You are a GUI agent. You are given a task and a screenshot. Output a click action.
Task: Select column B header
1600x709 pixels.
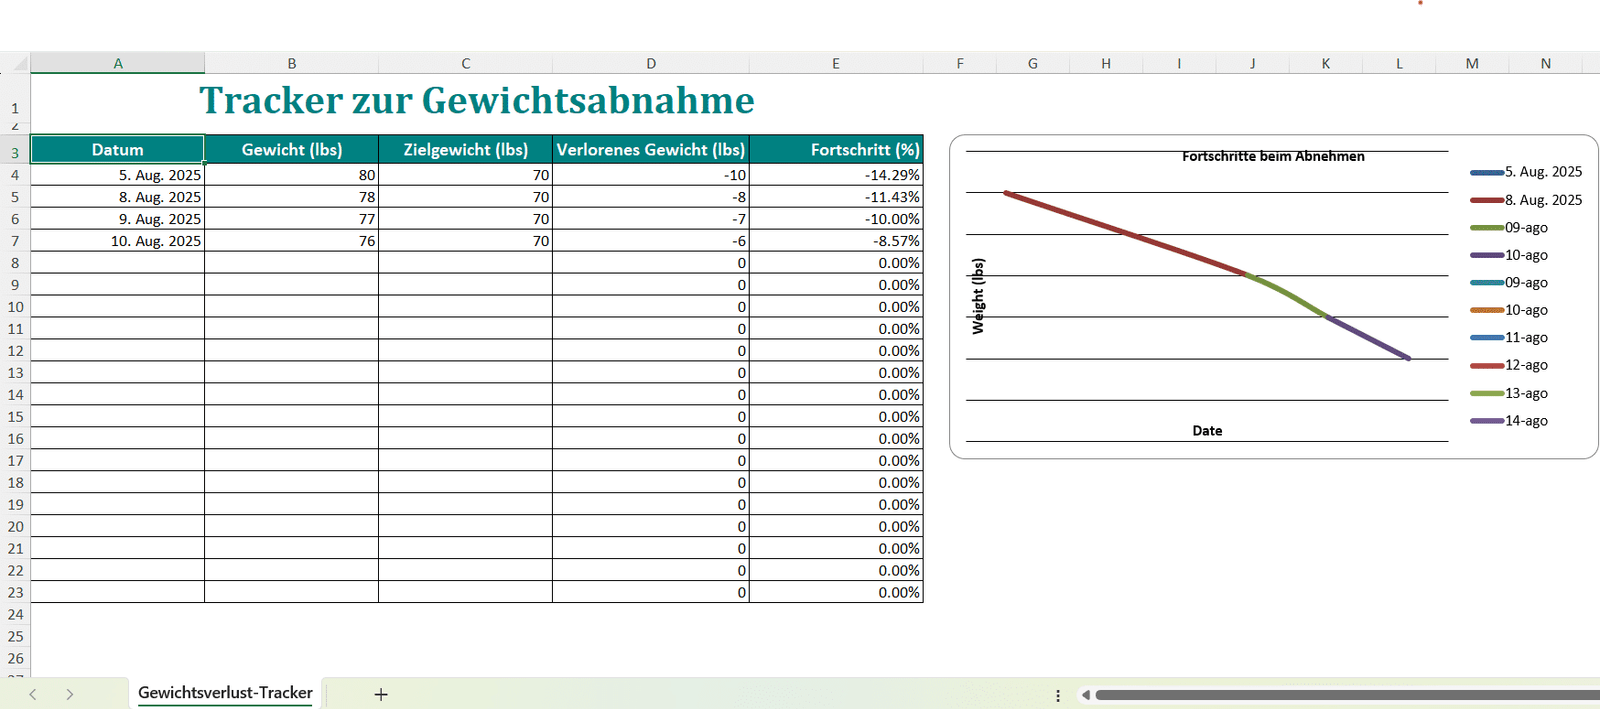click(x=292, y=63)
